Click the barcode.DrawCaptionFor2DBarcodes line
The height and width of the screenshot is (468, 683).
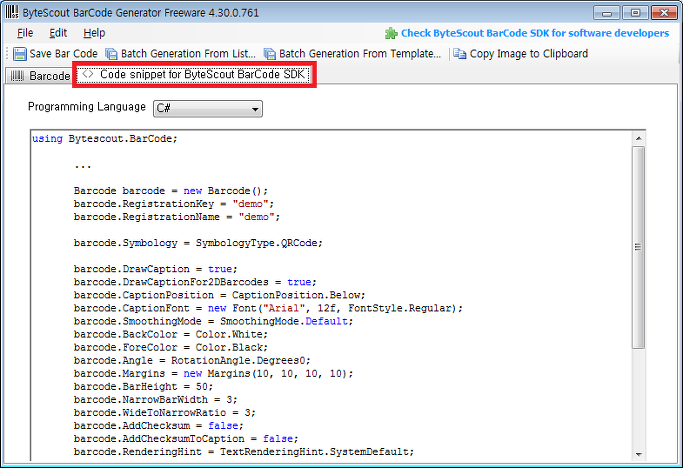coord(195,282)
